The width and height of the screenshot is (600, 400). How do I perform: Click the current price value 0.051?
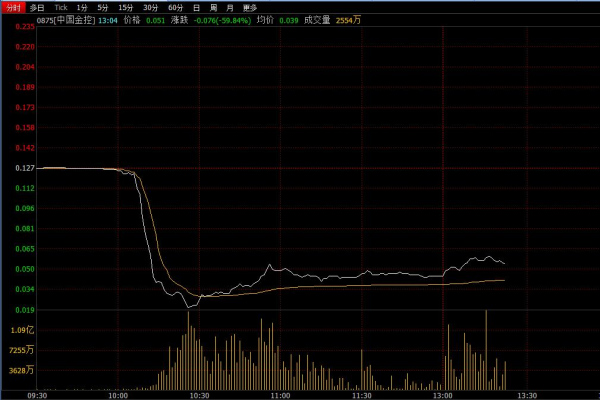click(x=155, y=21)
